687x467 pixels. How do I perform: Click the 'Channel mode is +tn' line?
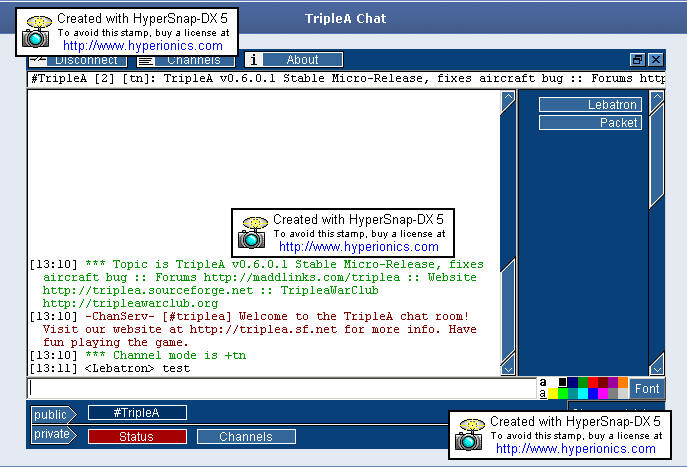[x=138, y=355]
